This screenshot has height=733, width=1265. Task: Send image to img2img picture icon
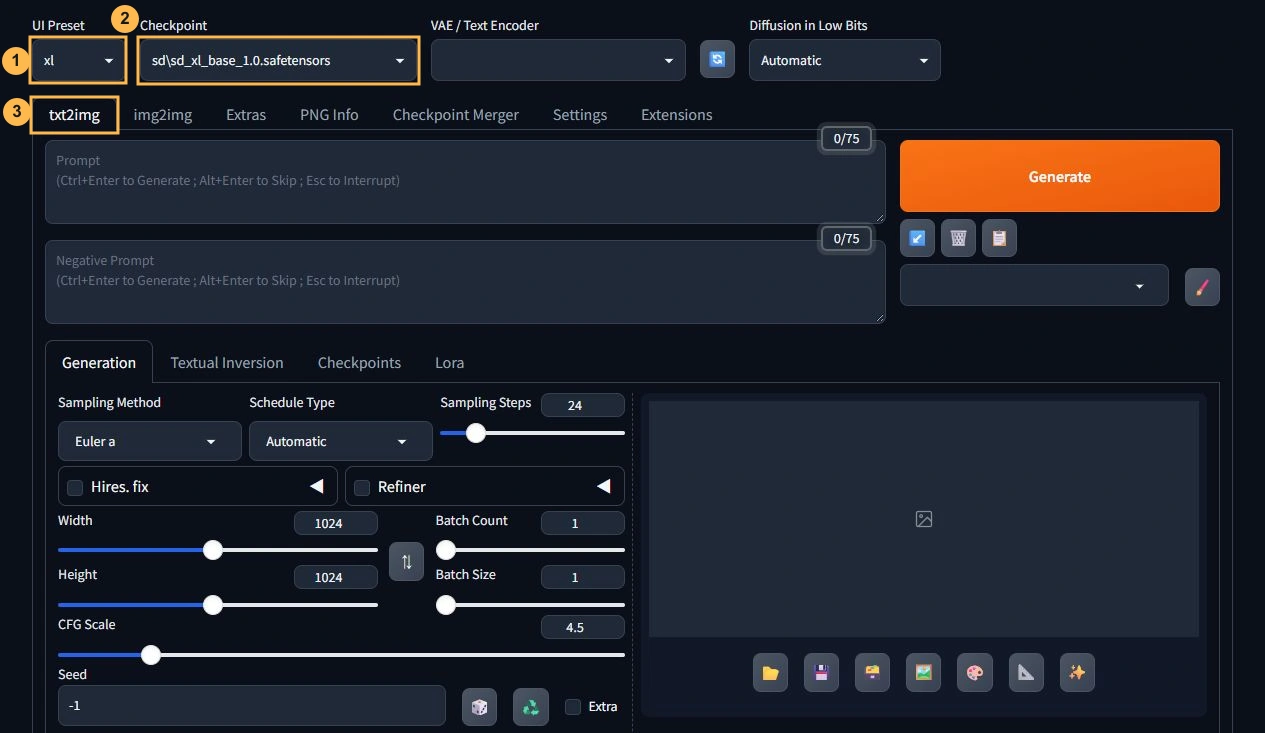pyautogui.click(x=923, y=673)
